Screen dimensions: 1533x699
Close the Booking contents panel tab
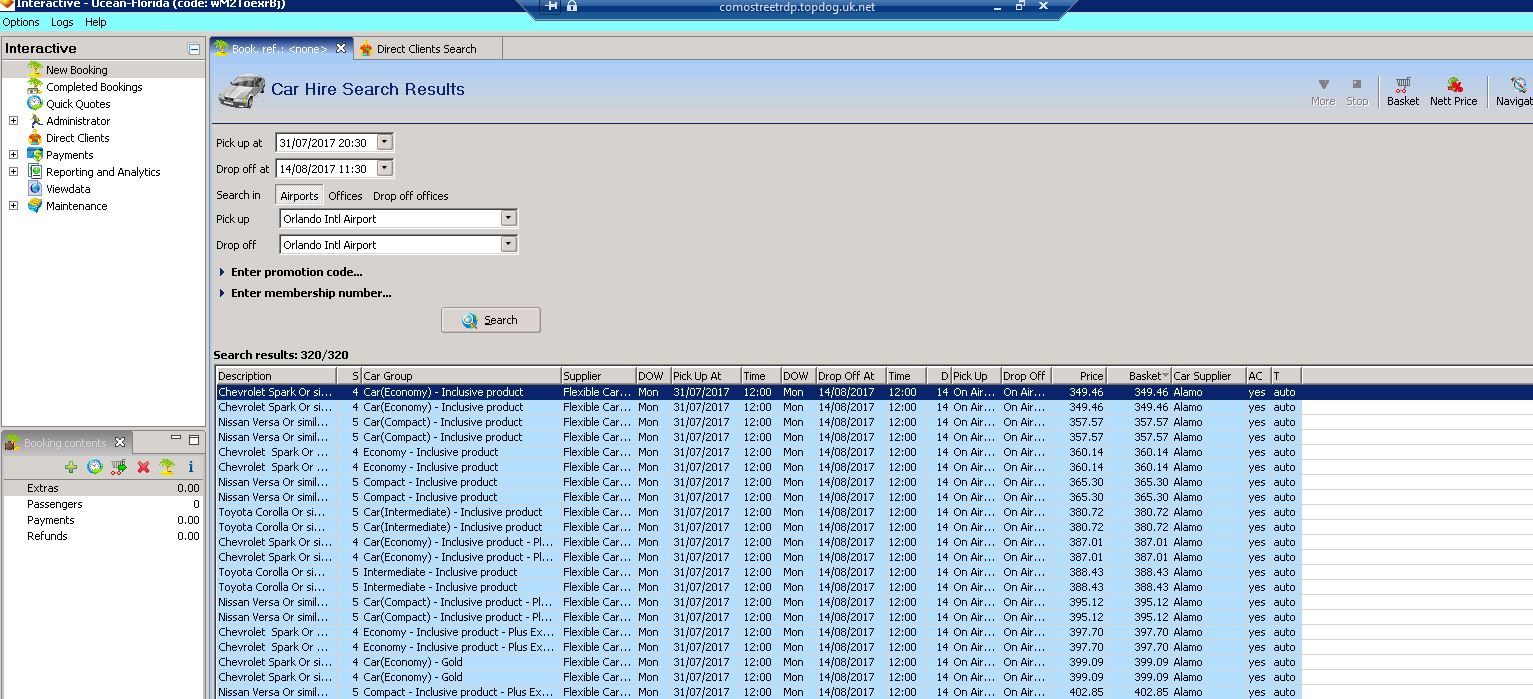pyautogui.click(x=120, y=442)
